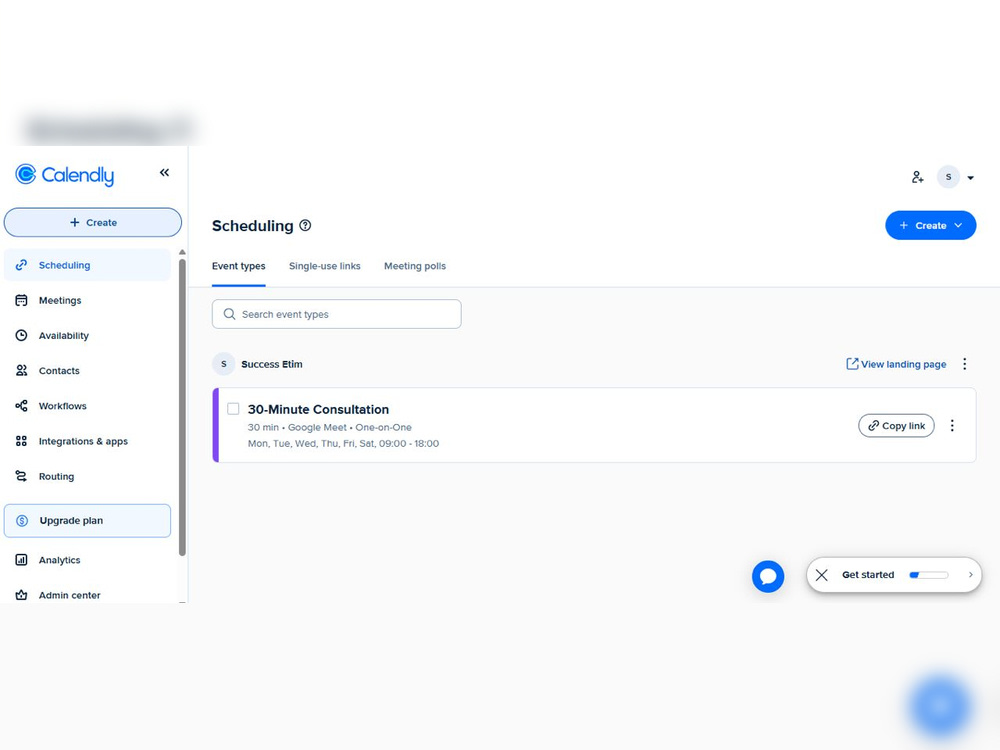
Task: Go to Availability page
Action: 87,335
